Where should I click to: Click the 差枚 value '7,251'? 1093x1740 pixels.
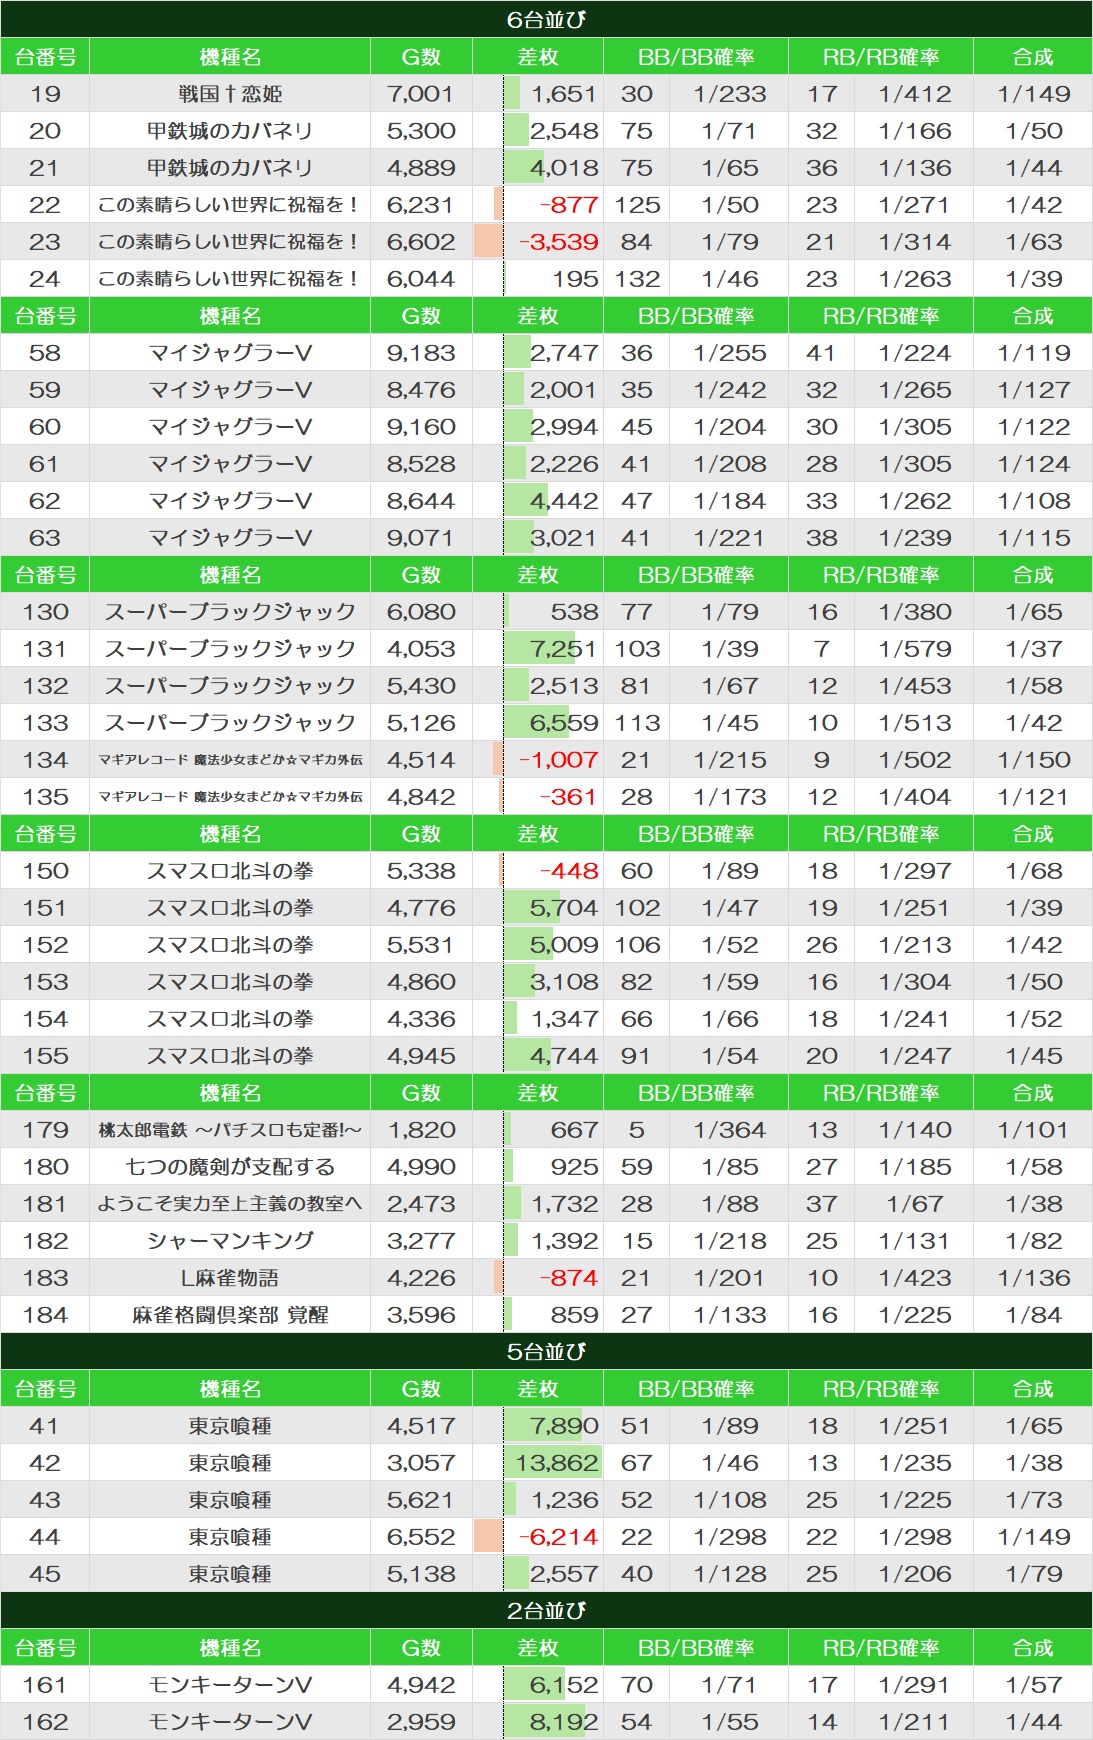coord(564,649)
